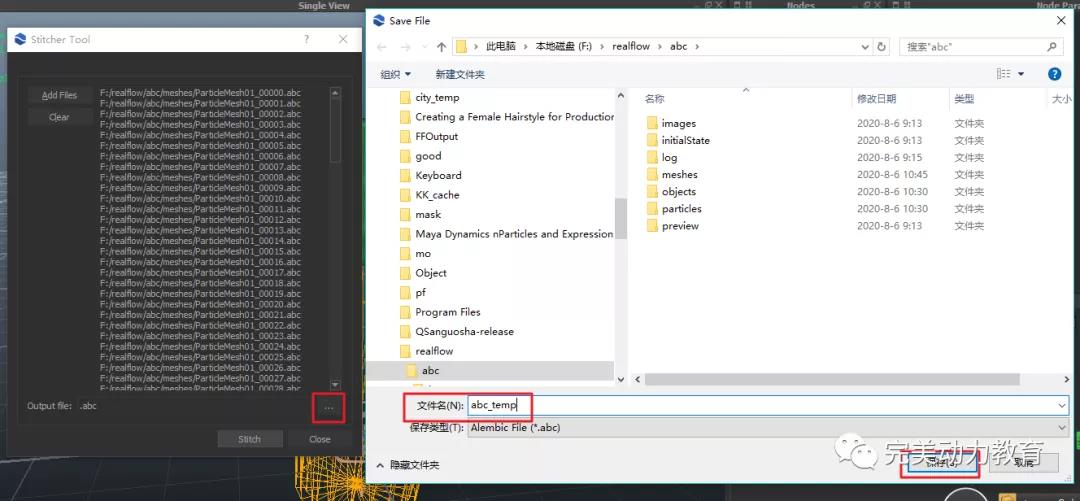The width and height of the screenshot is (1080, 501).
Task: Click the Add Files button
Action: coord(59,95)
